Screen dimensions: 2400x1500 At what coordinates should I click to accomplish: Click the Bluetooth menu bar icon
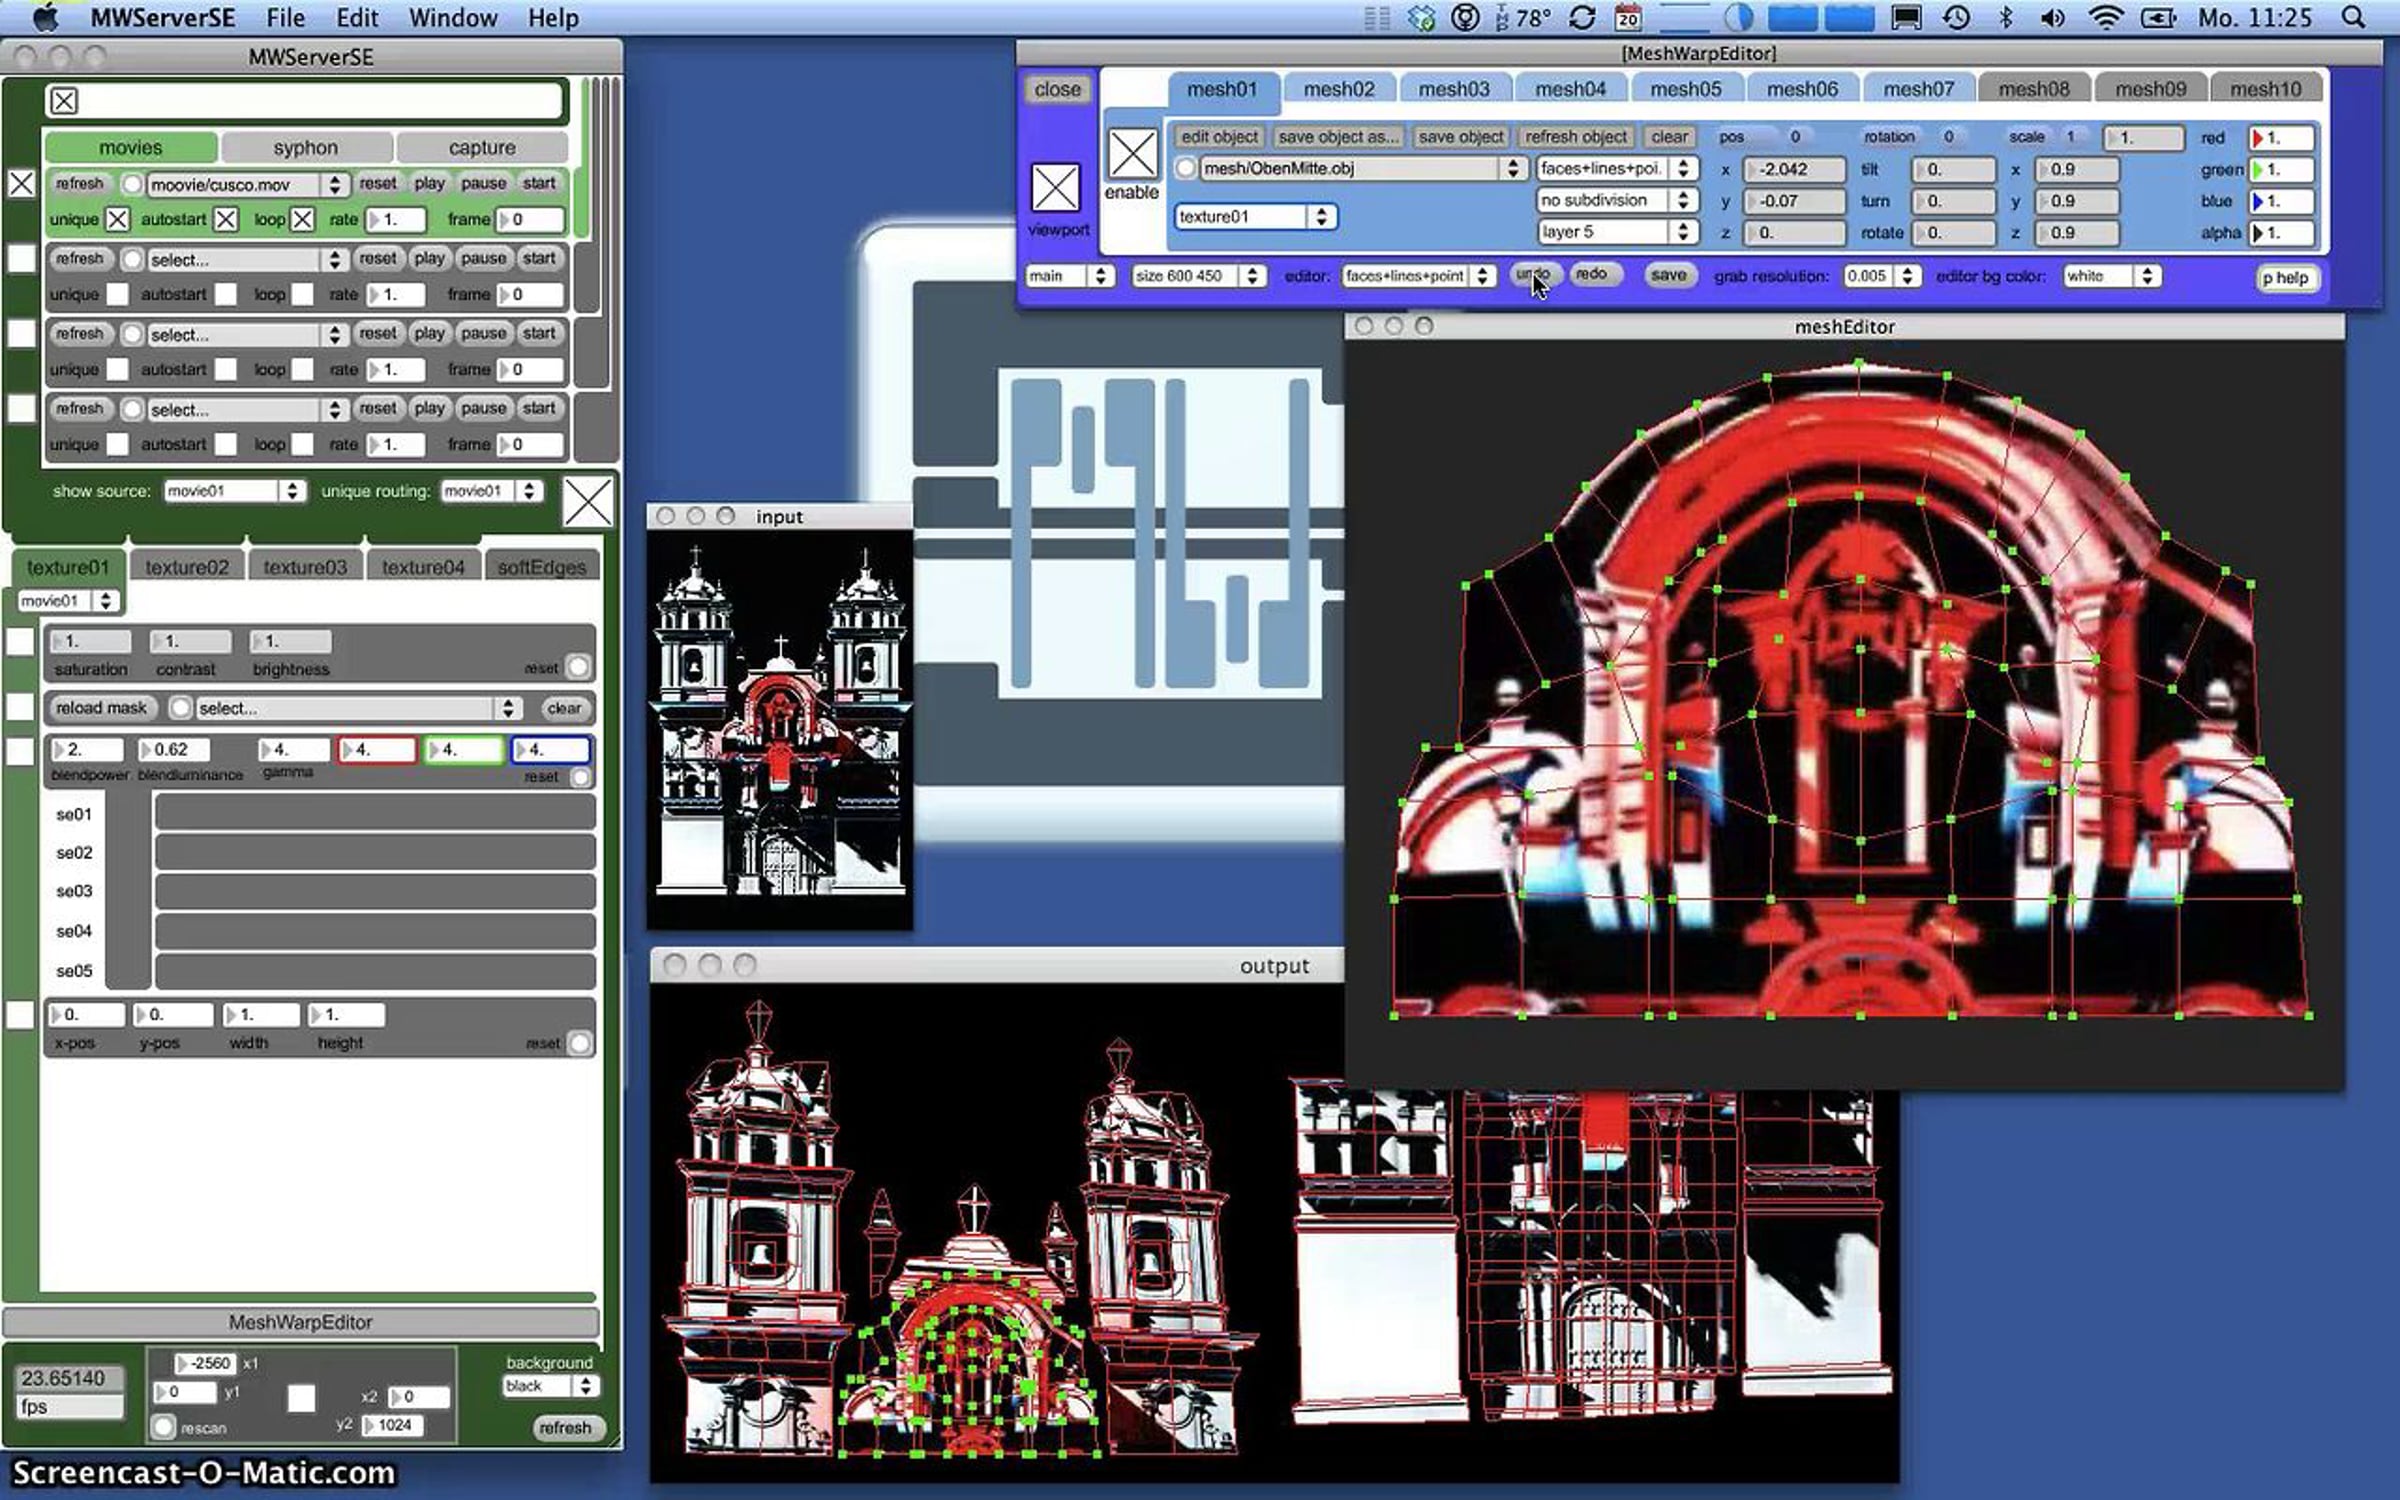tap(2005, 18)
